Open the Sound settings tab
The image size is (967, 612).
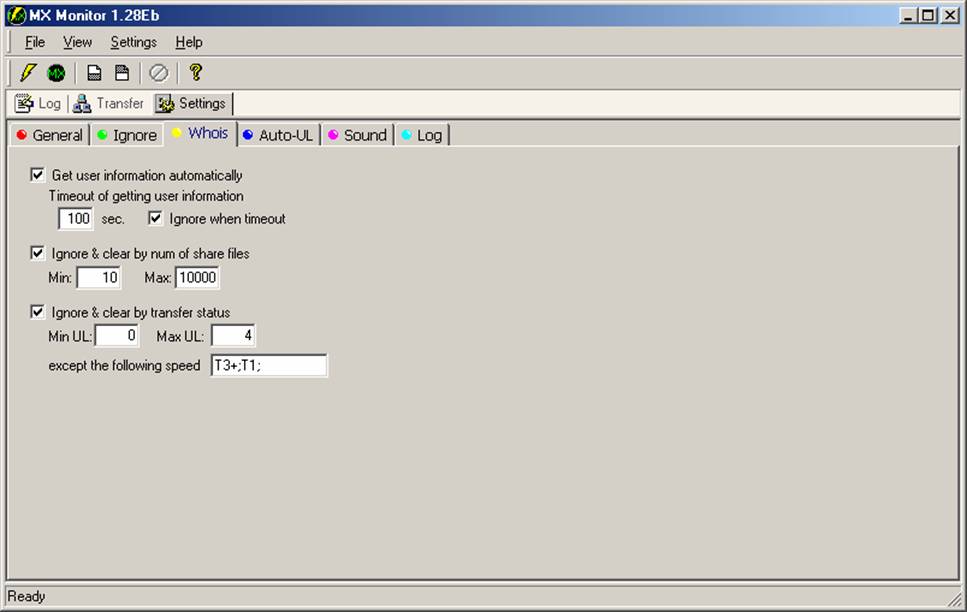click(357, 135)
